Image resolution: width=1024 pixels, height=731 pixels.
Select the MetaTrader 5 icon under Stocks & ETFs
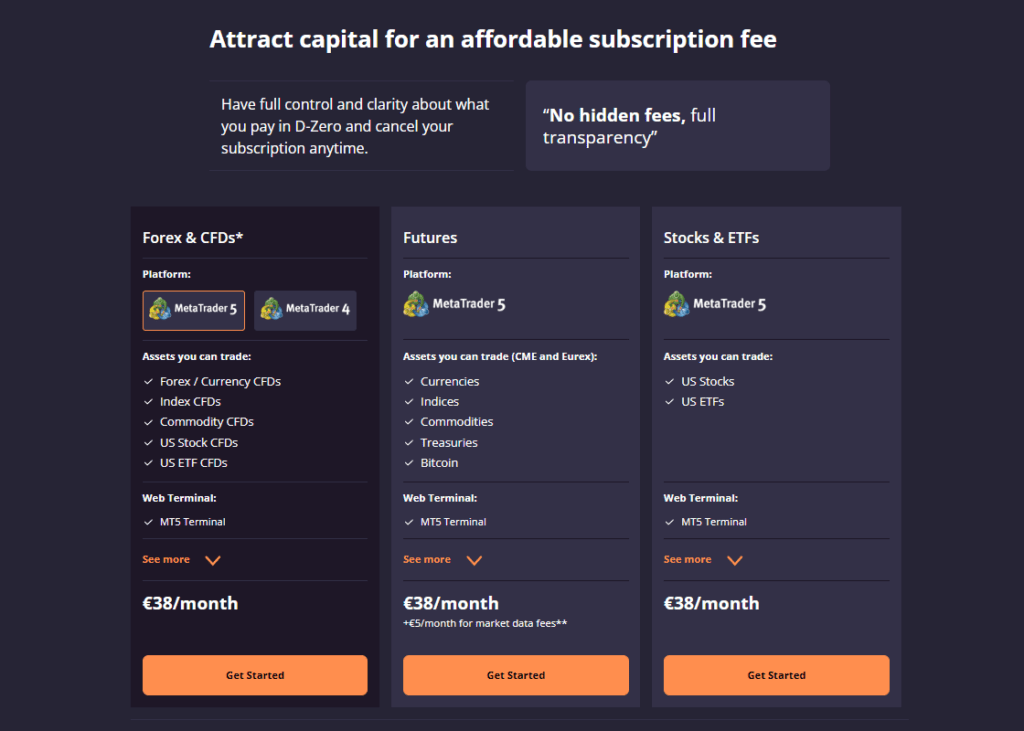point(676,303)
